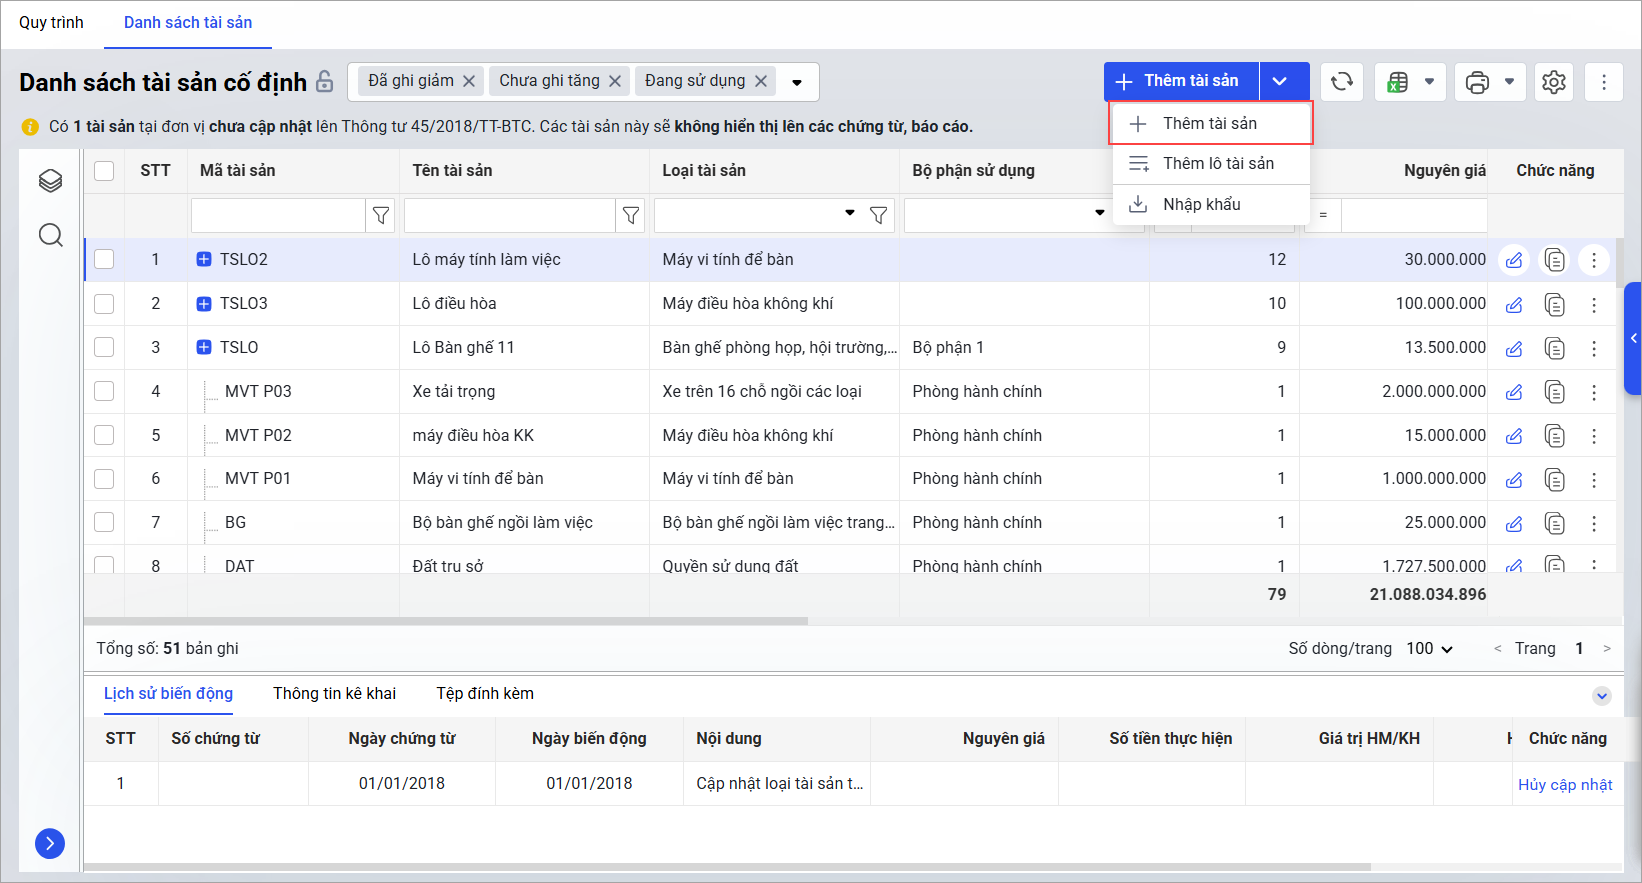Click the search magnifier in left sidebar
The height and width of the screenshot is (883, 1642).
click(51, 235)
